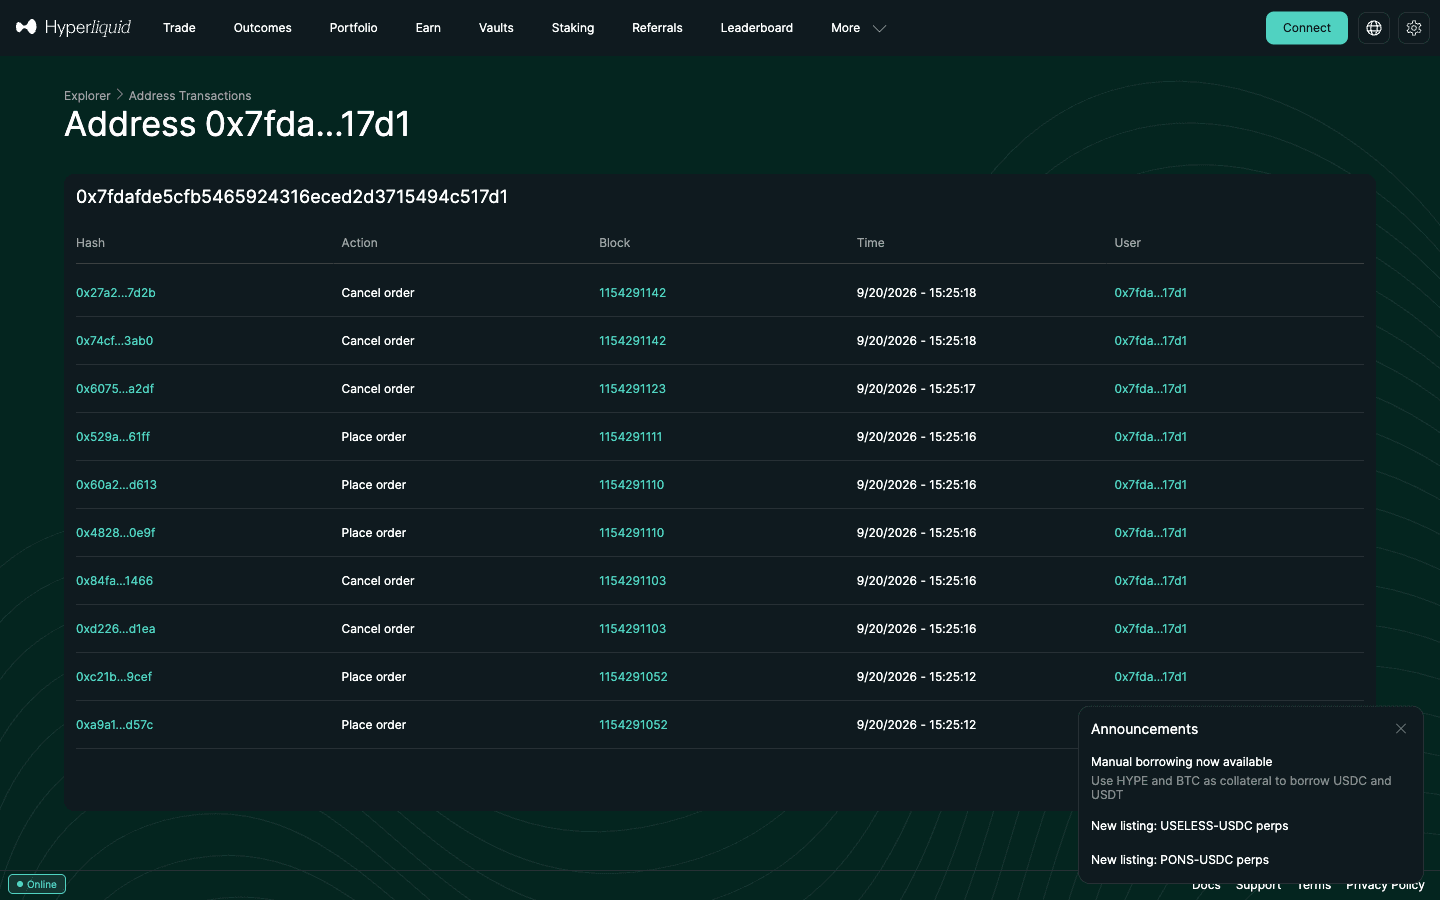Open block 1154291142 in 0x27a2...7d2b row

(x=632, y=293)
